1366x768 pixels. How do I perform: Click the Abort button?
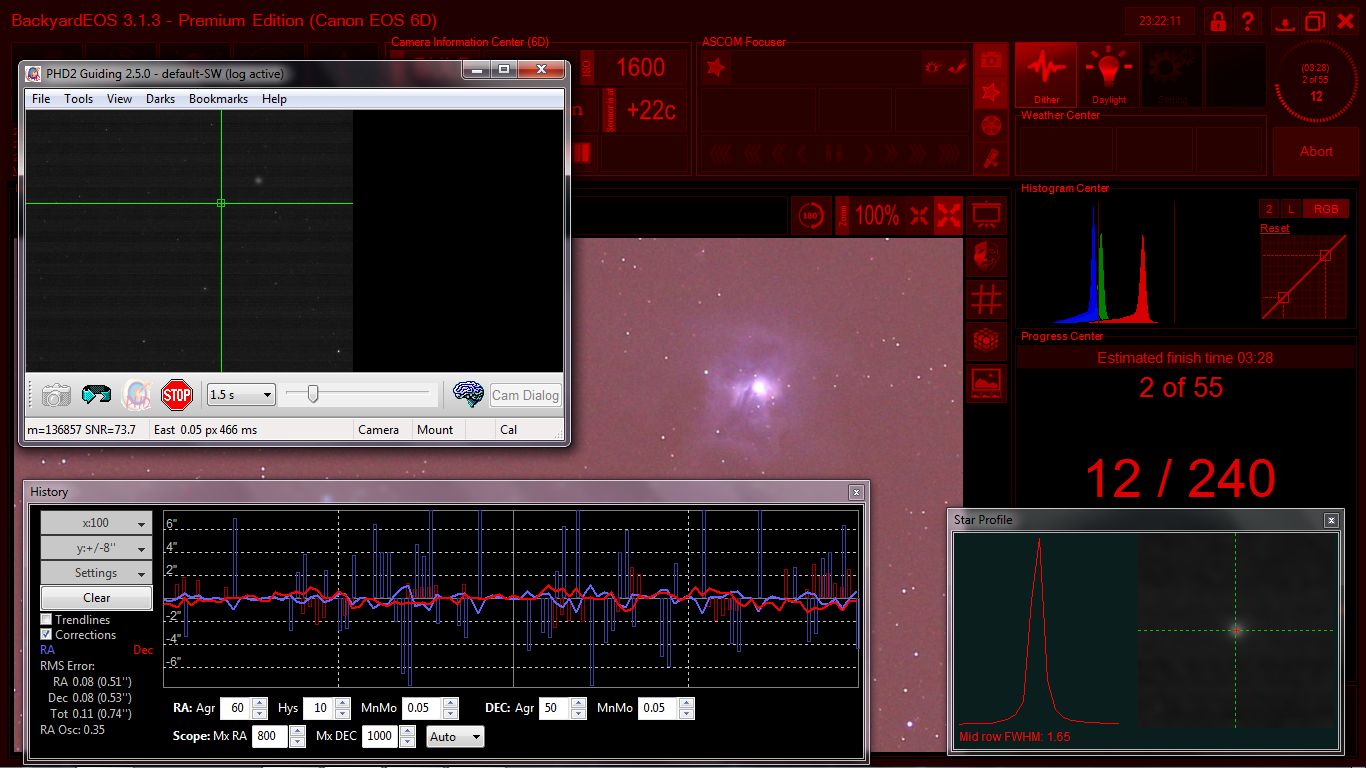(1316, 151)
